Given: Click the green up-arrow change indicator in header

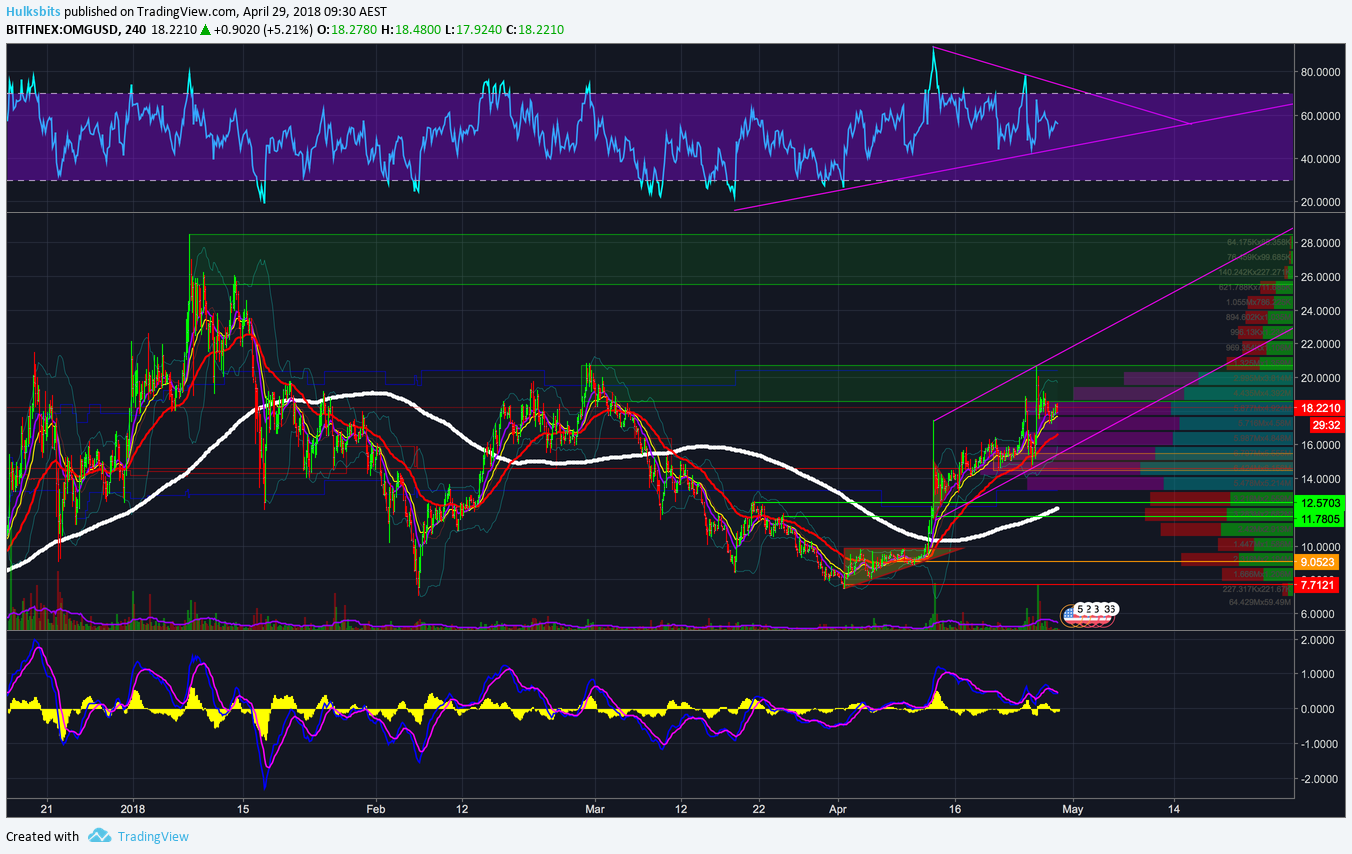Looking at the screenshot, I should tap(205, 30).
